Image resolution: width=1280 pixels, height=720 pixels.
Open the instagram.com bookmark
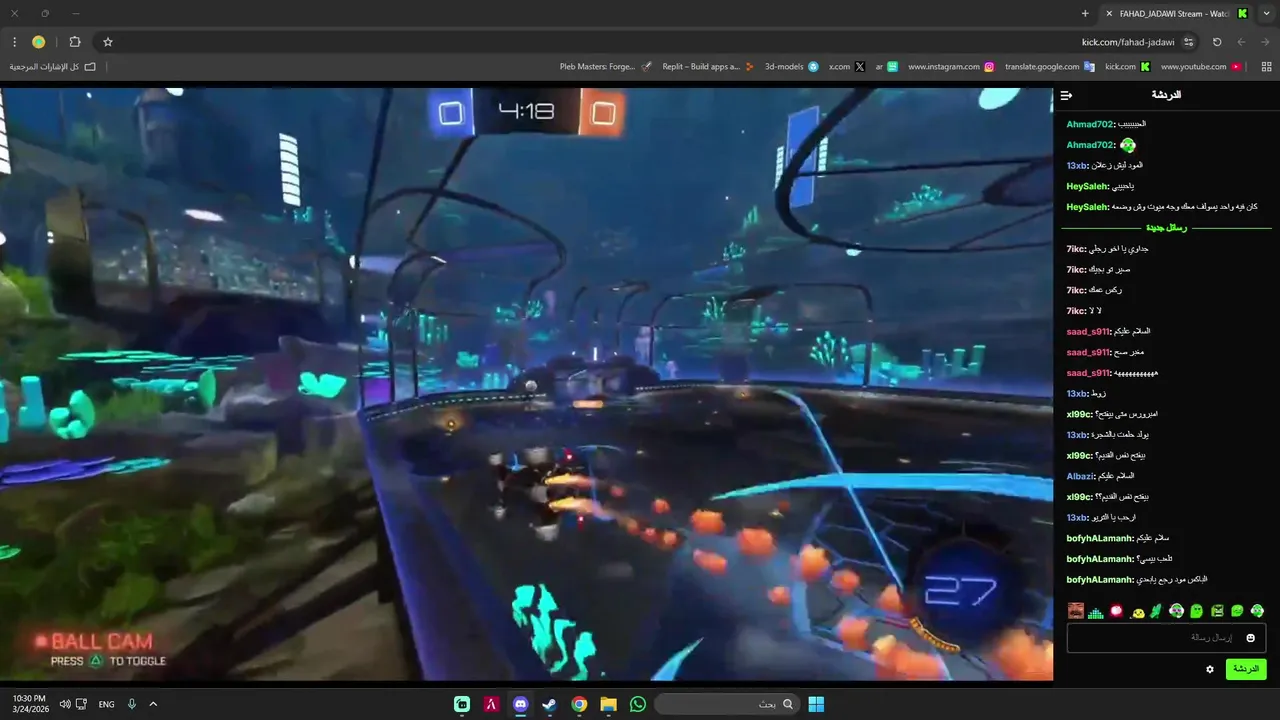click(951, 67)
